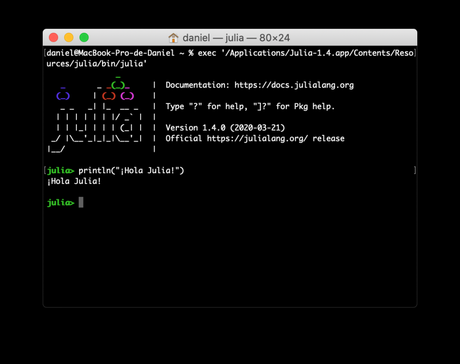This screenshot has height=364, width=460.
Task: Click the blue dot of the Julia logo
Action: (63, 96)
